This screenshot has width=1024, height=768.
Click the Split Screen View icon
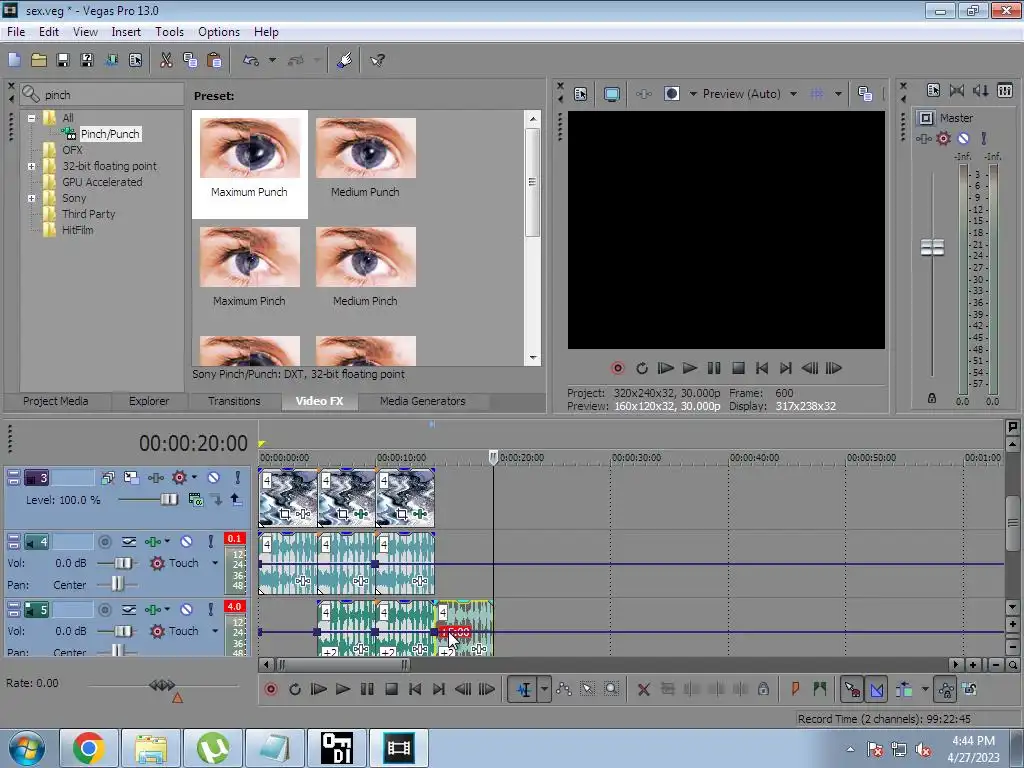pos(671,94)
